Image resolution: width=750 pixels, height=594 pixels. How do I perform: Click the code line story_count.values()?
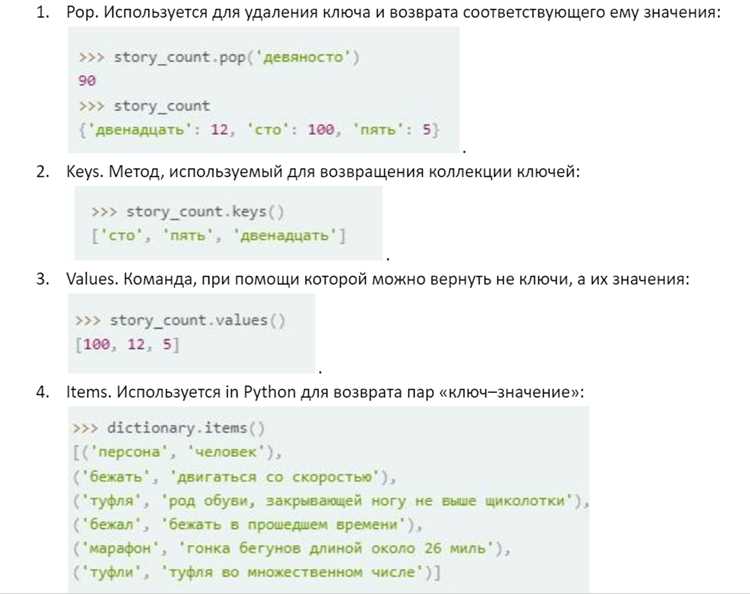tap(180, 320)
